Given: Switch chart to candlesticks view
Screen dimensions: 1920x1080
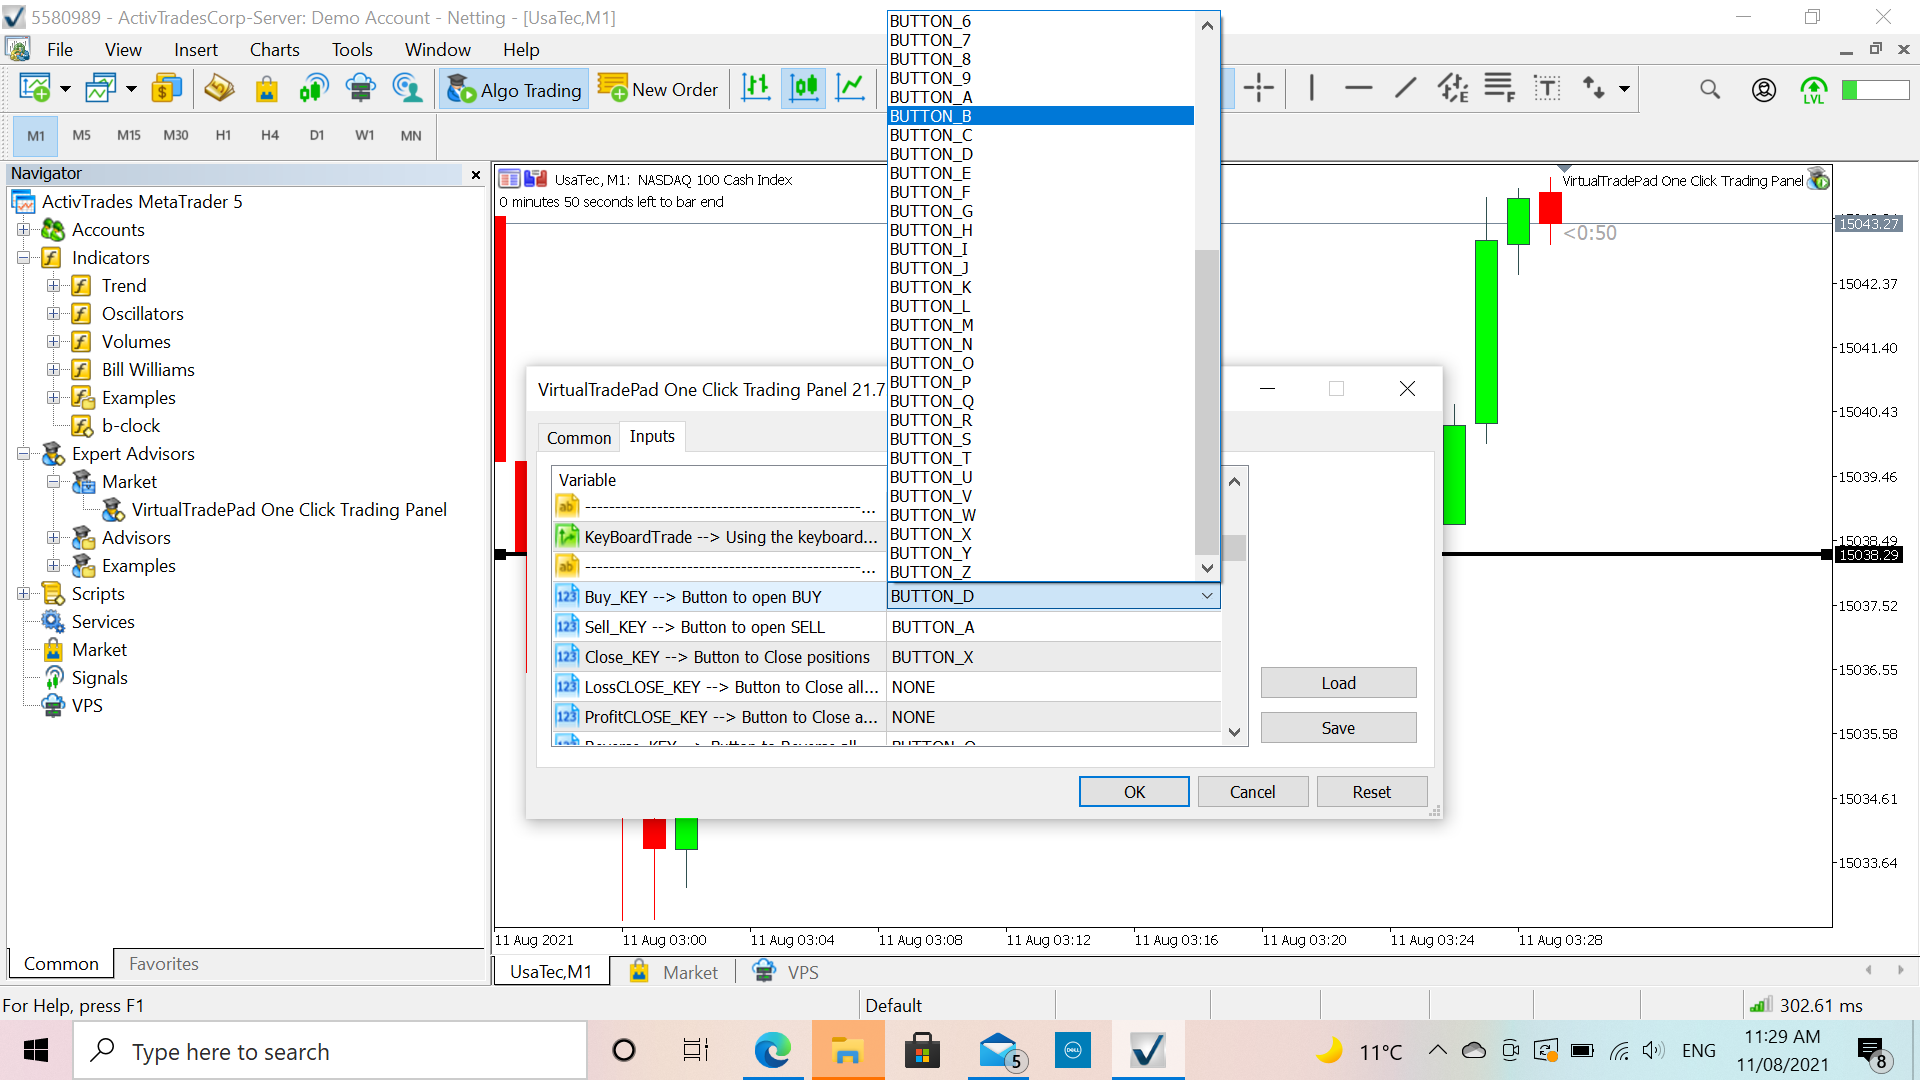Looking at the screenshot, I should click(x=803, y=88).
